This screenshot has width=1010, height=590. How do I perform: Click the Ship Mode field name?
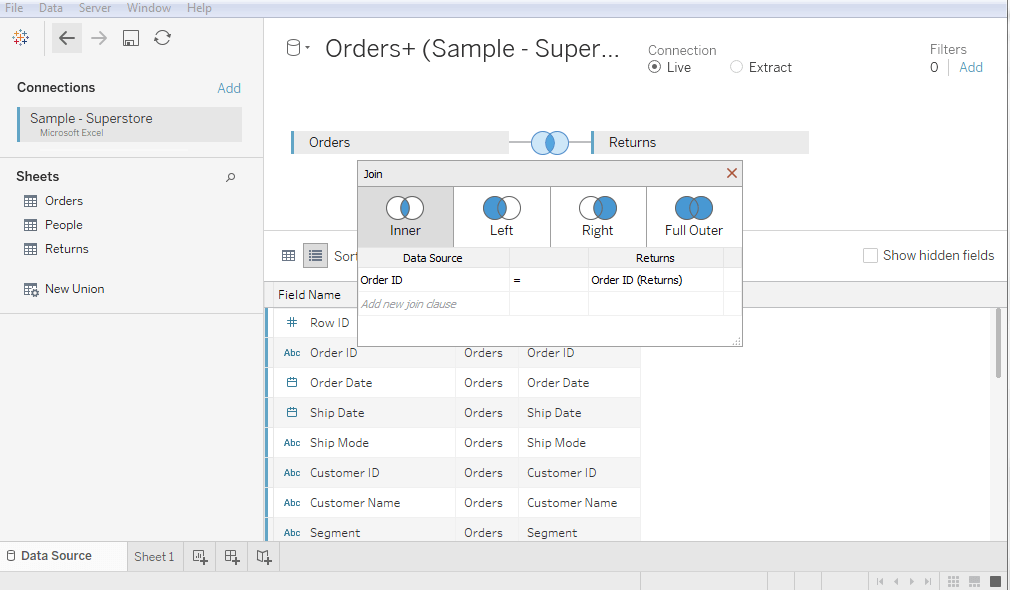tap(339, 443)
